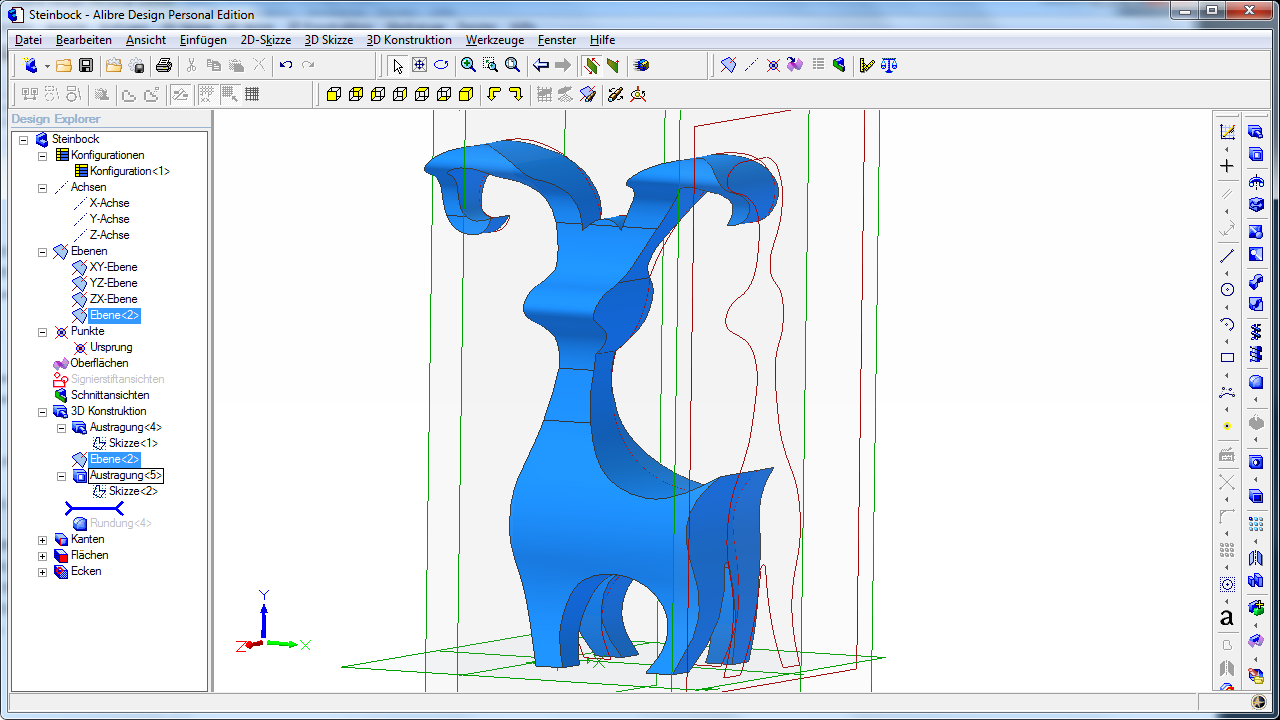The height and width of the screenshot is (720, 1280).
Task: Open the new file dropdown arrow
Action: (47, 66)
